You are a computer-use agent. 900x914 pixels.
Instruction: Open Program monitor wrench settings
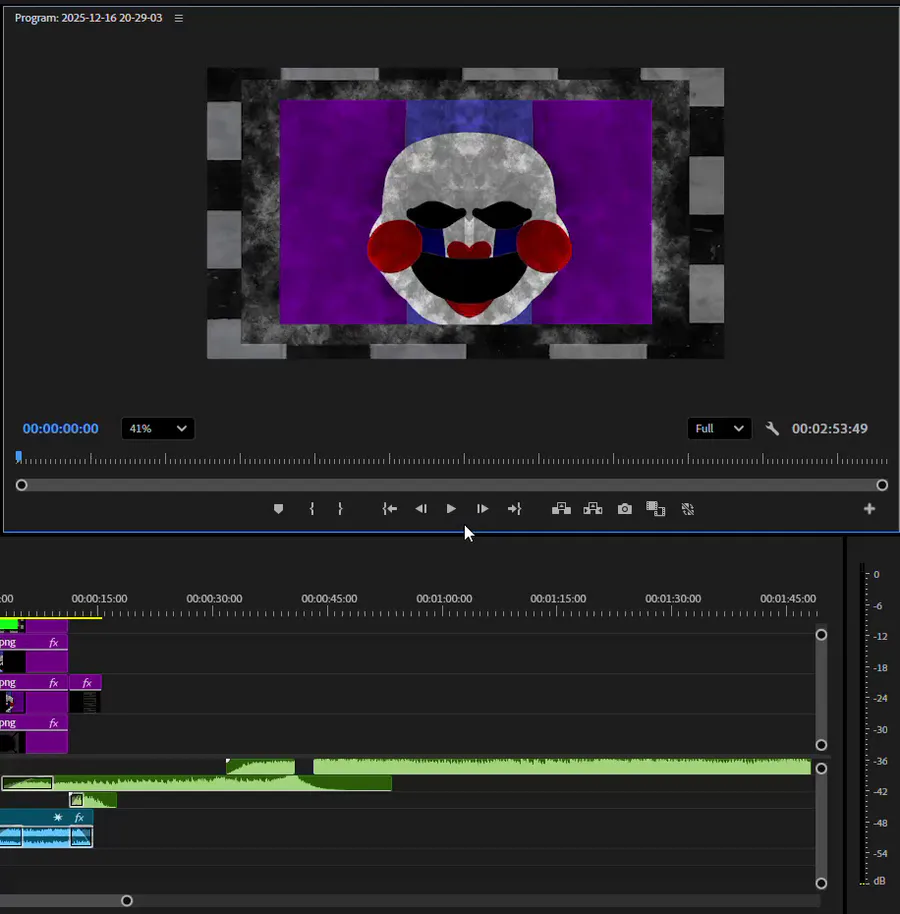click(772, 428)
